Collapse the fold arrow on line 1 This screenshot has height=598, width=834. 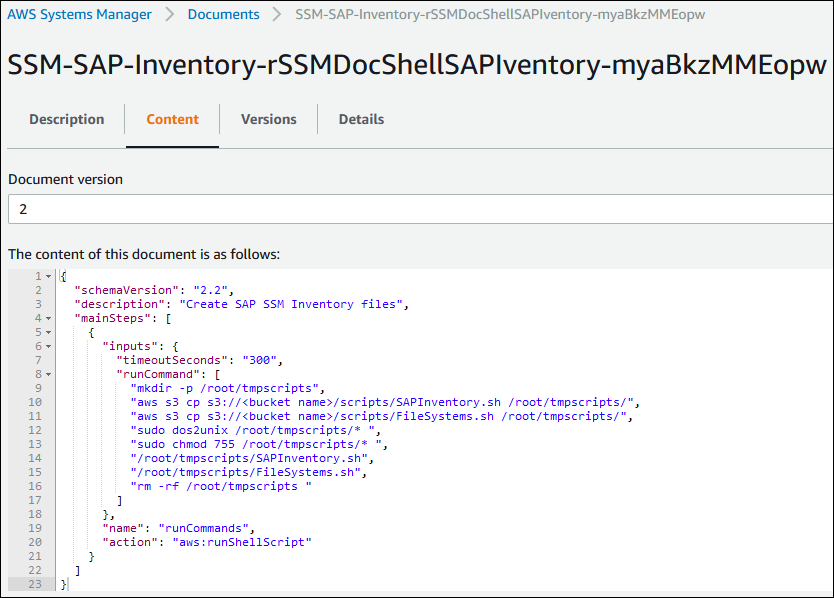pyautogui.click(x=48, y=276)
